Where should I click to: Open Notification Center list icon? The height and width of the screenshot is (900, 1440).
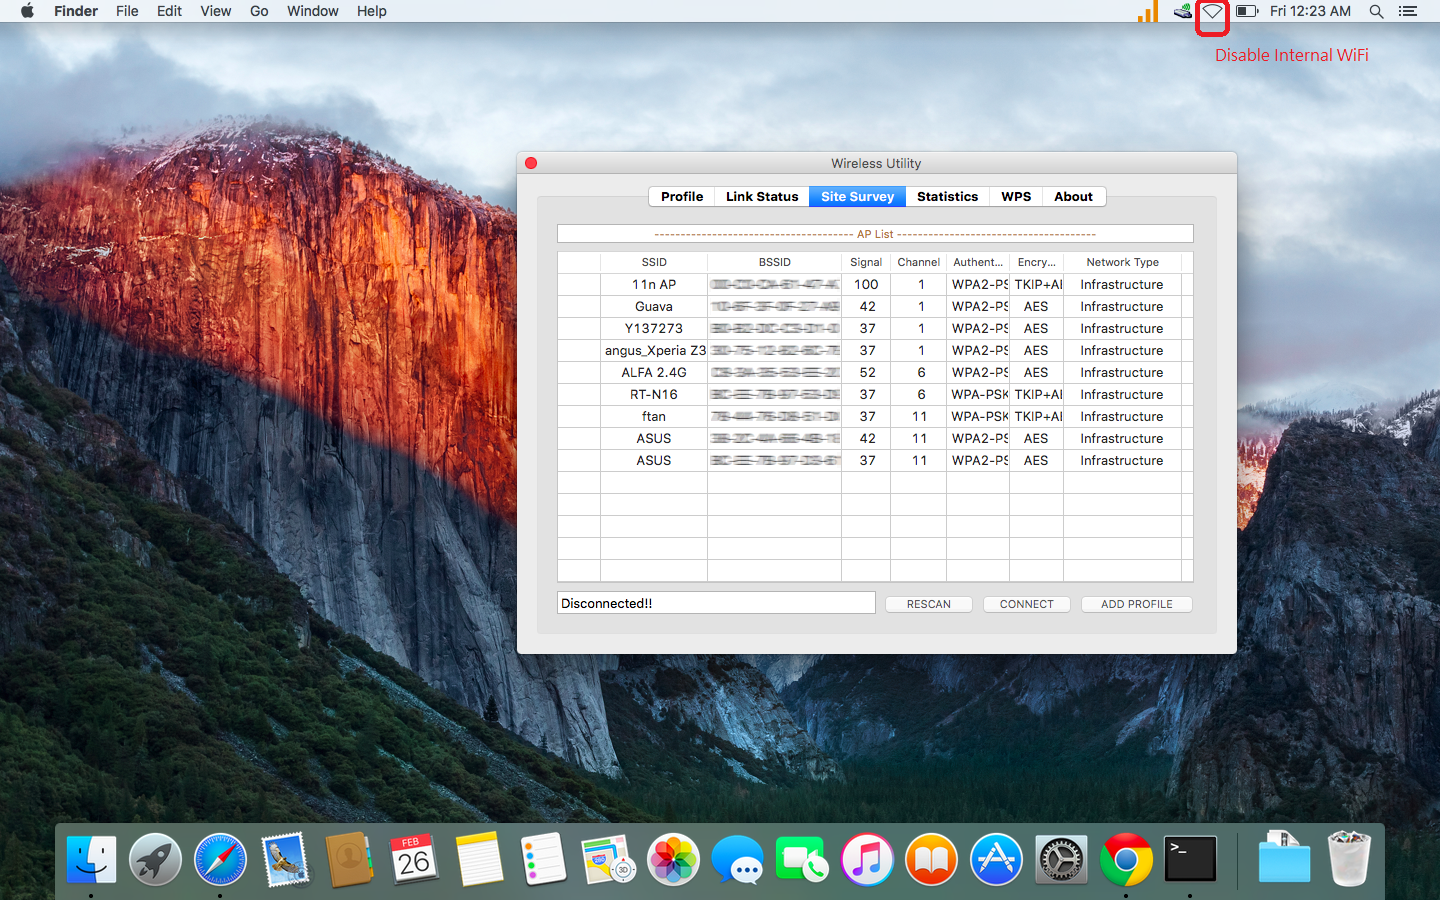click(1408, 12)
